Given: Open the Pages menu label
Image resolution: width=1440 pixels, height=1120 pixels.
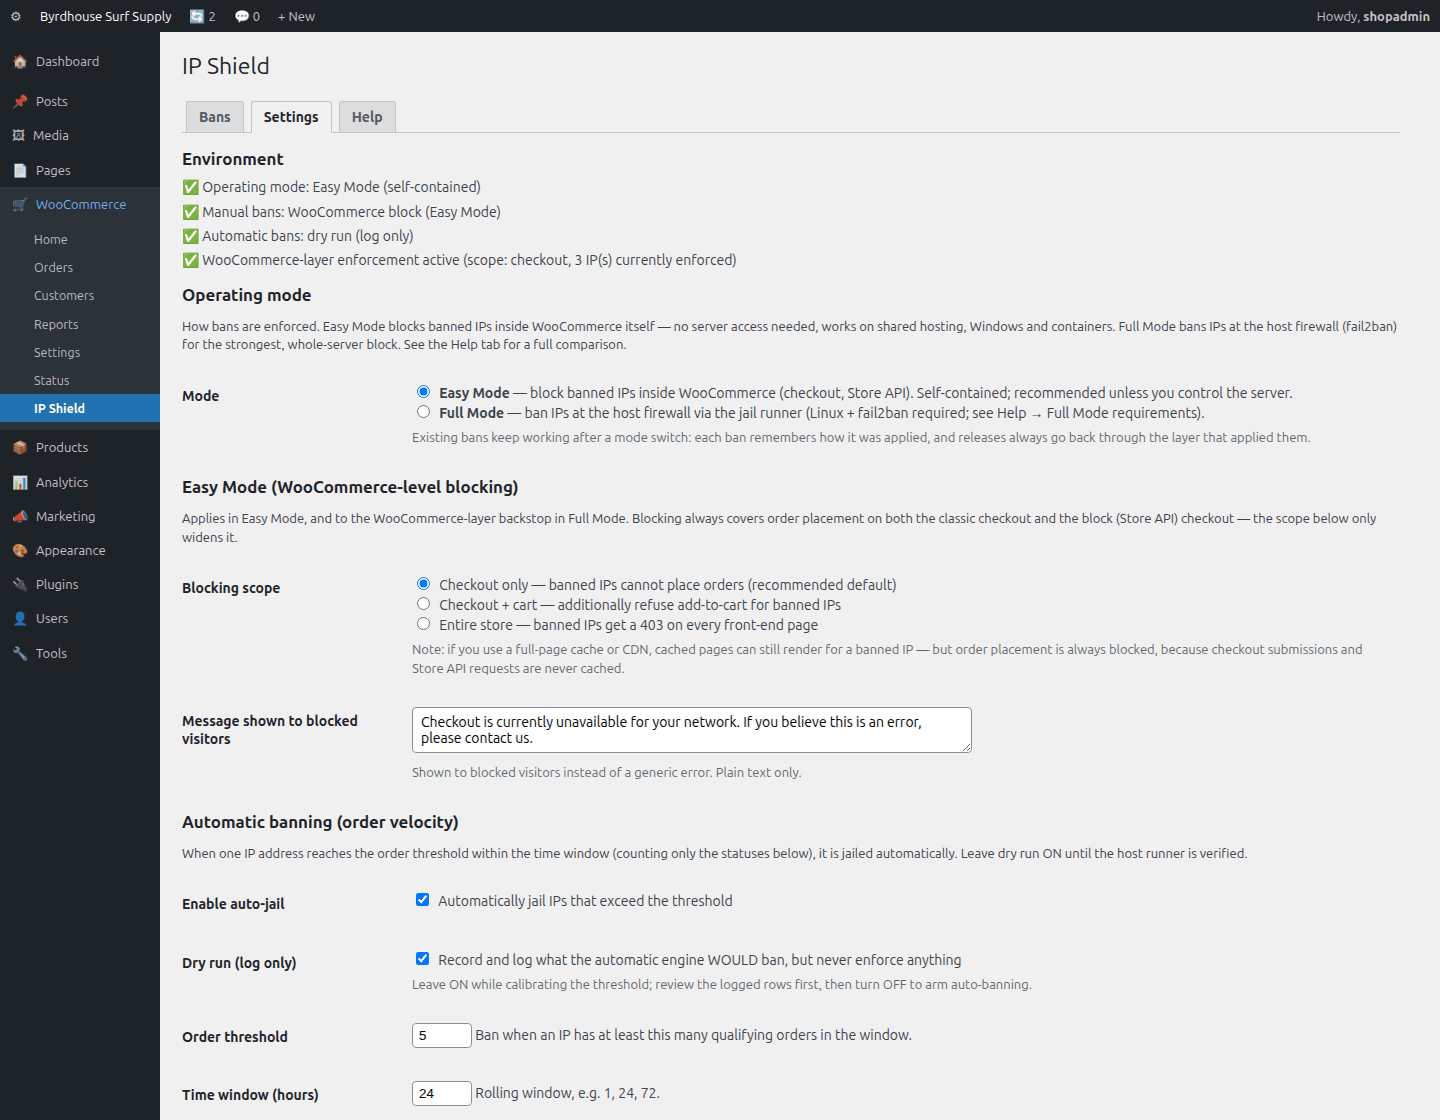Looking at the screenshot, I should [53, 171].
